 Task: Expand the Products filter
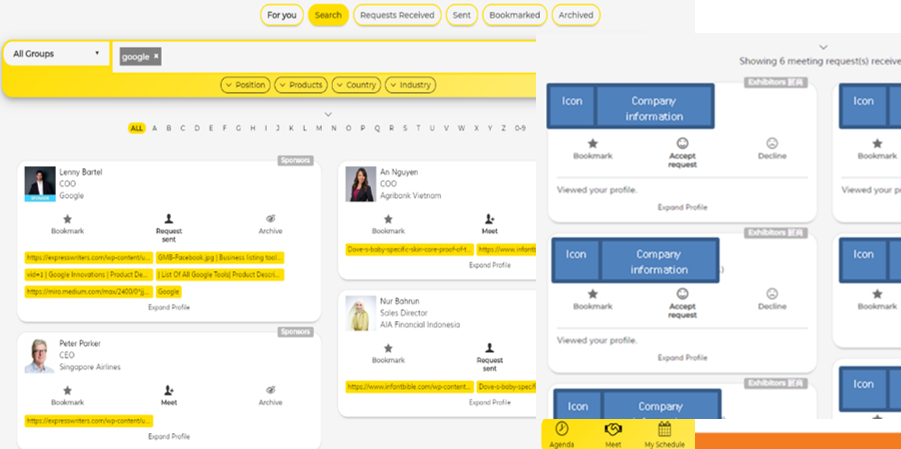click(301, 85)
